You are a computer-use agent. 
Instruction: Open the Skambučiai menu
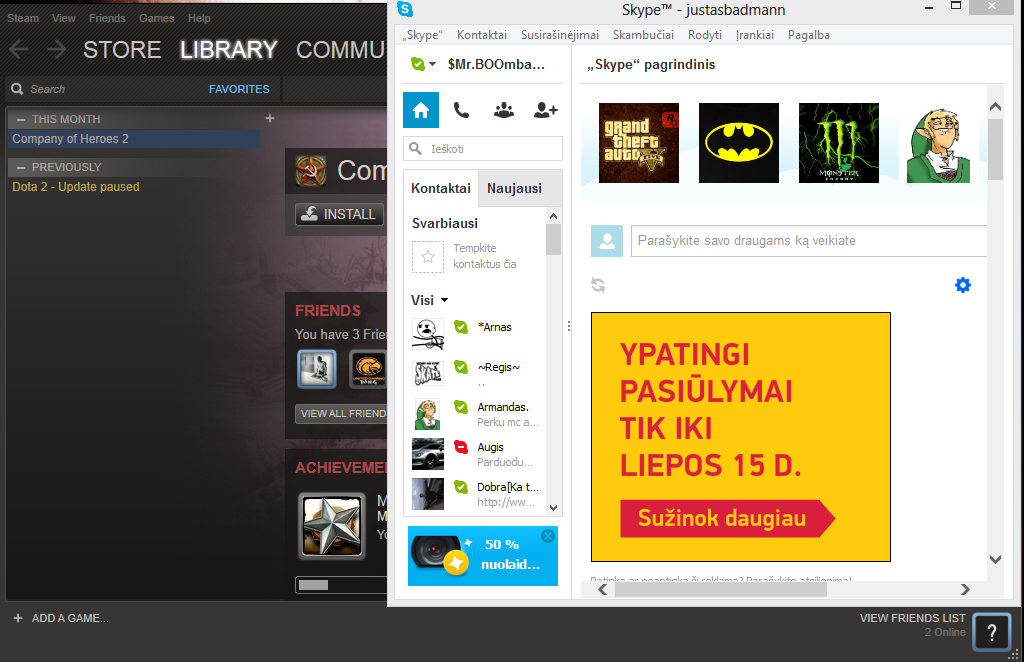[643, 35]
